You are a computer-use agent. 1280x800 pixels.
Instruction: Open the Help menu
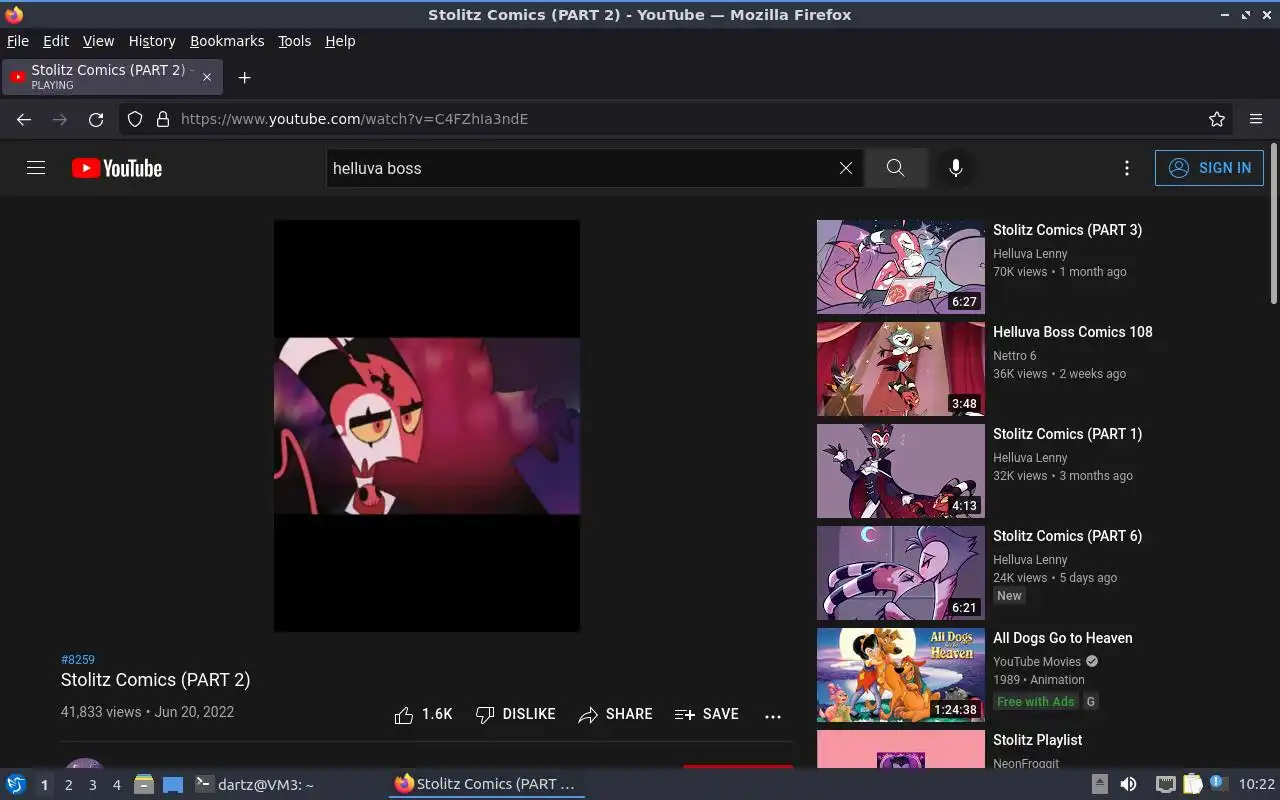tap(340, 41)
